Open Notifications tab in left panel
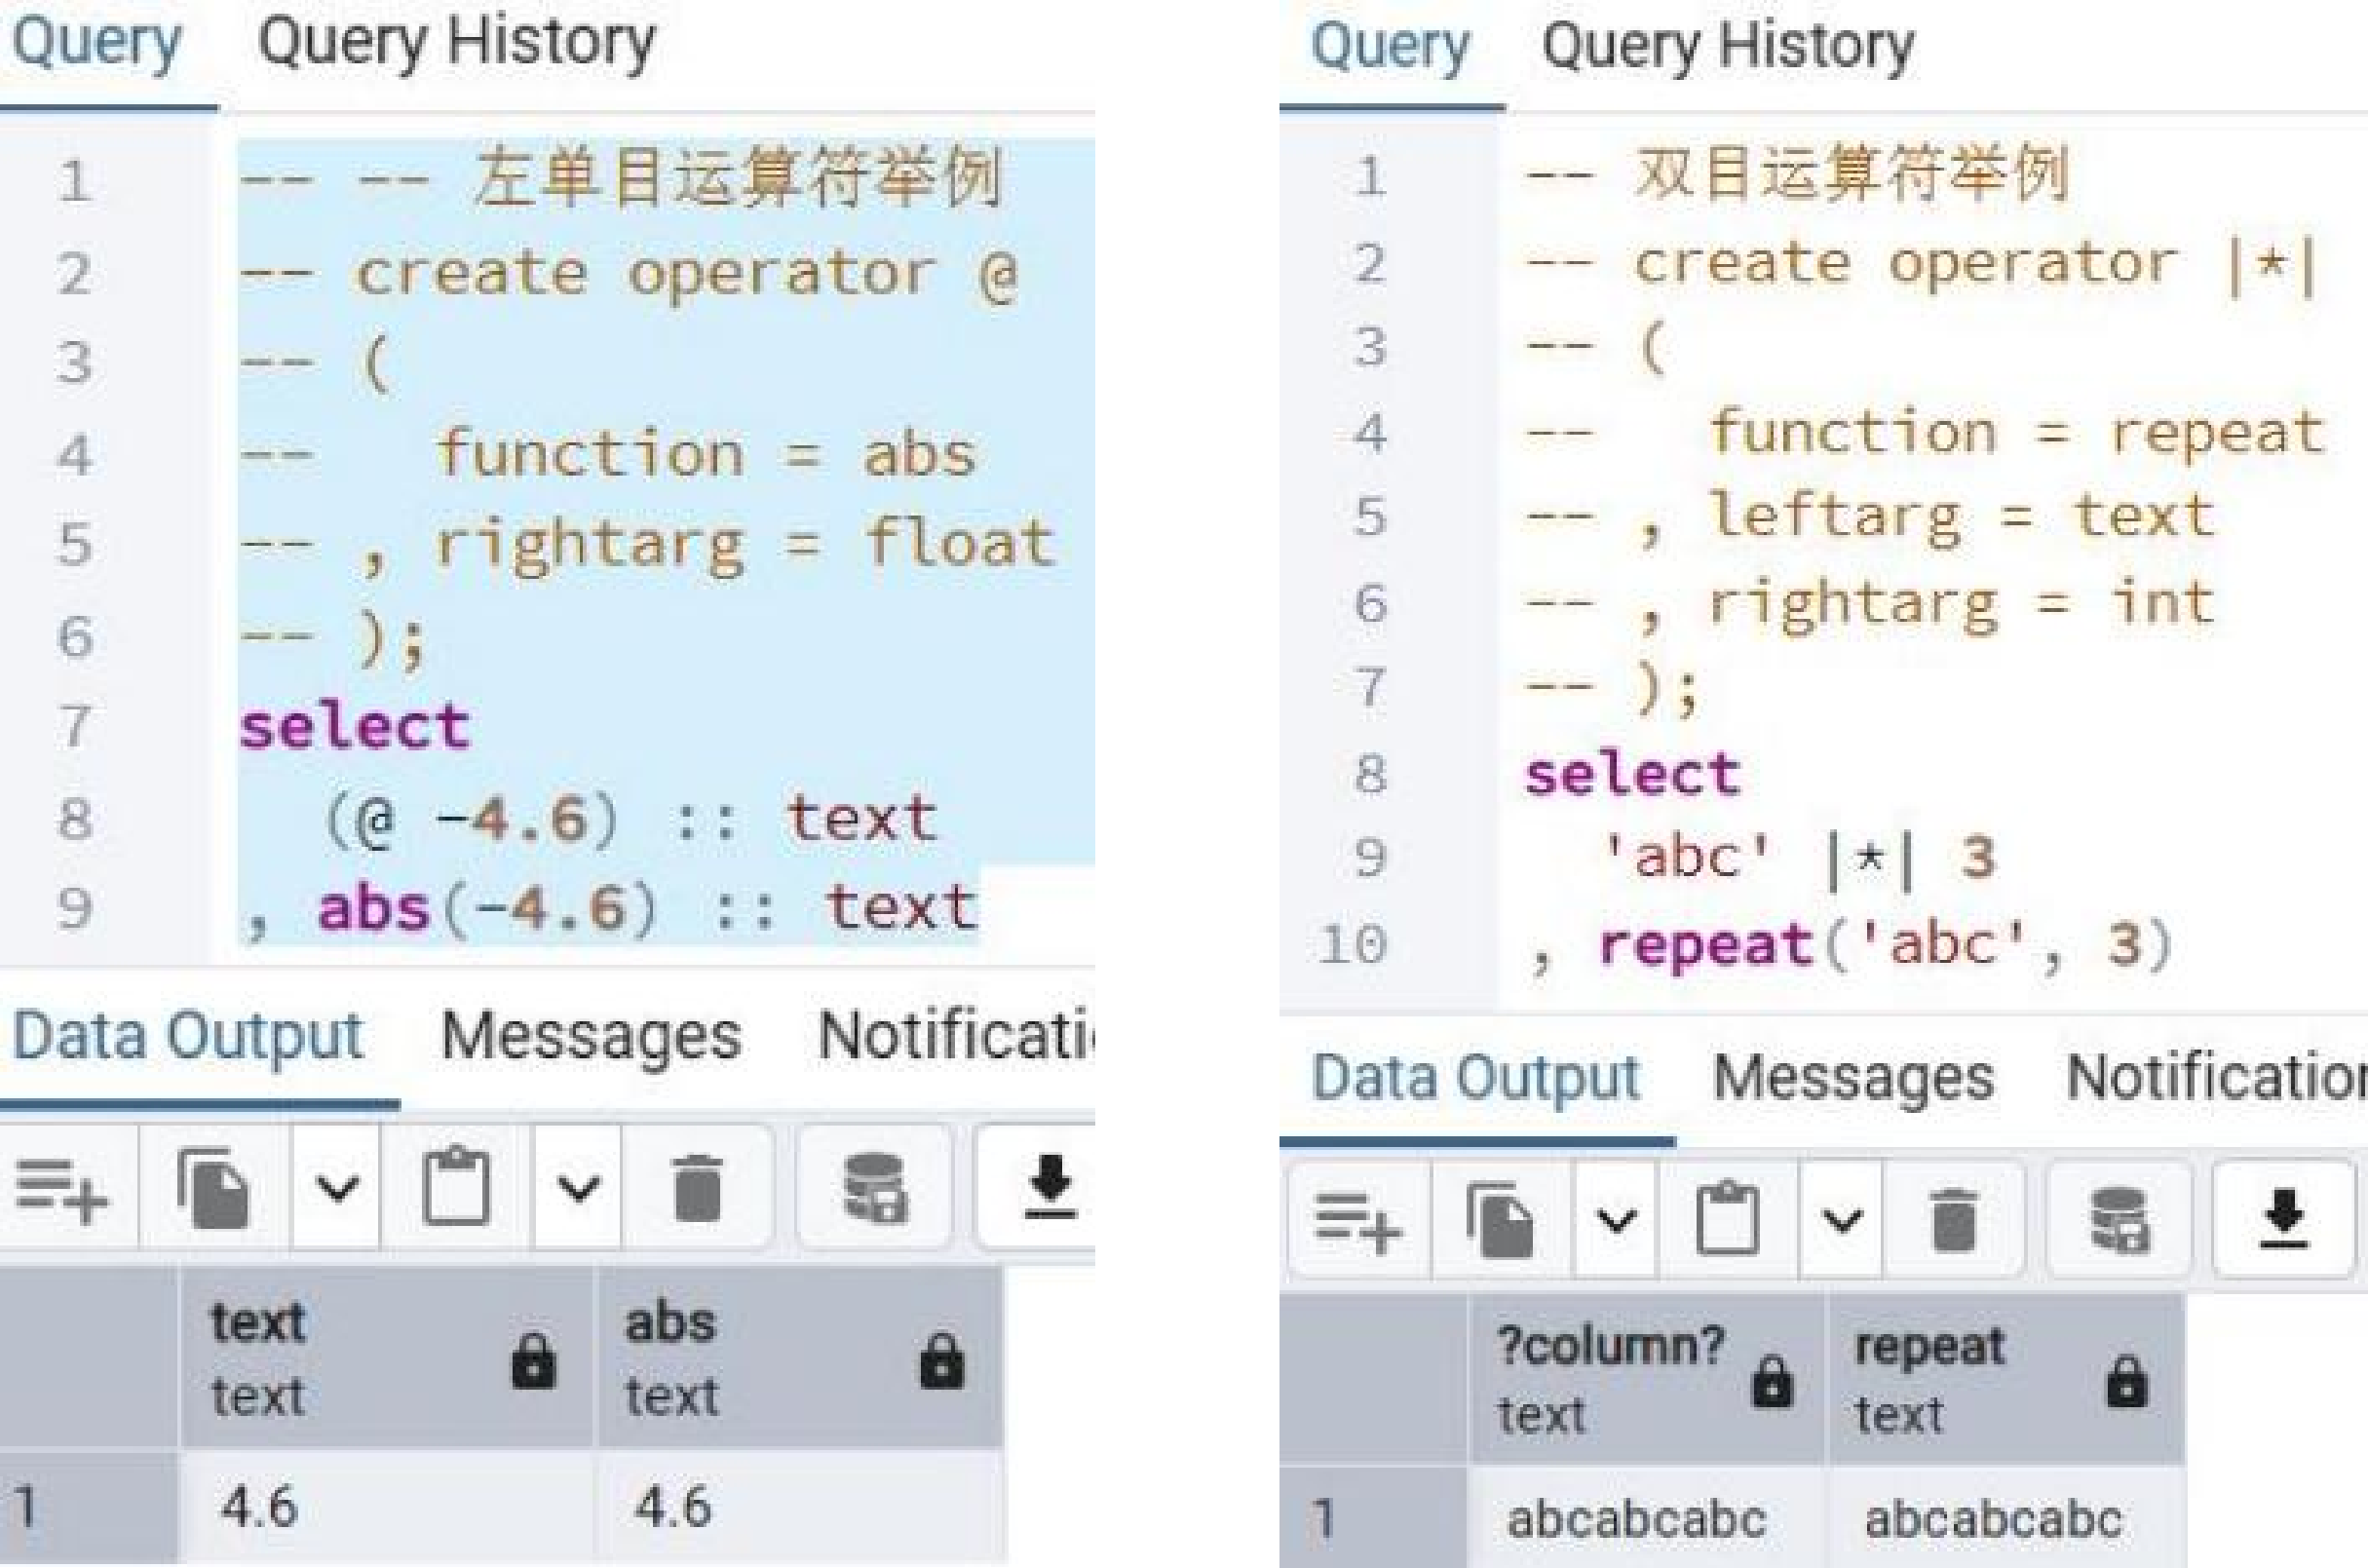The width and height of the screenshot is (2368, 1568). point(956,1036)
